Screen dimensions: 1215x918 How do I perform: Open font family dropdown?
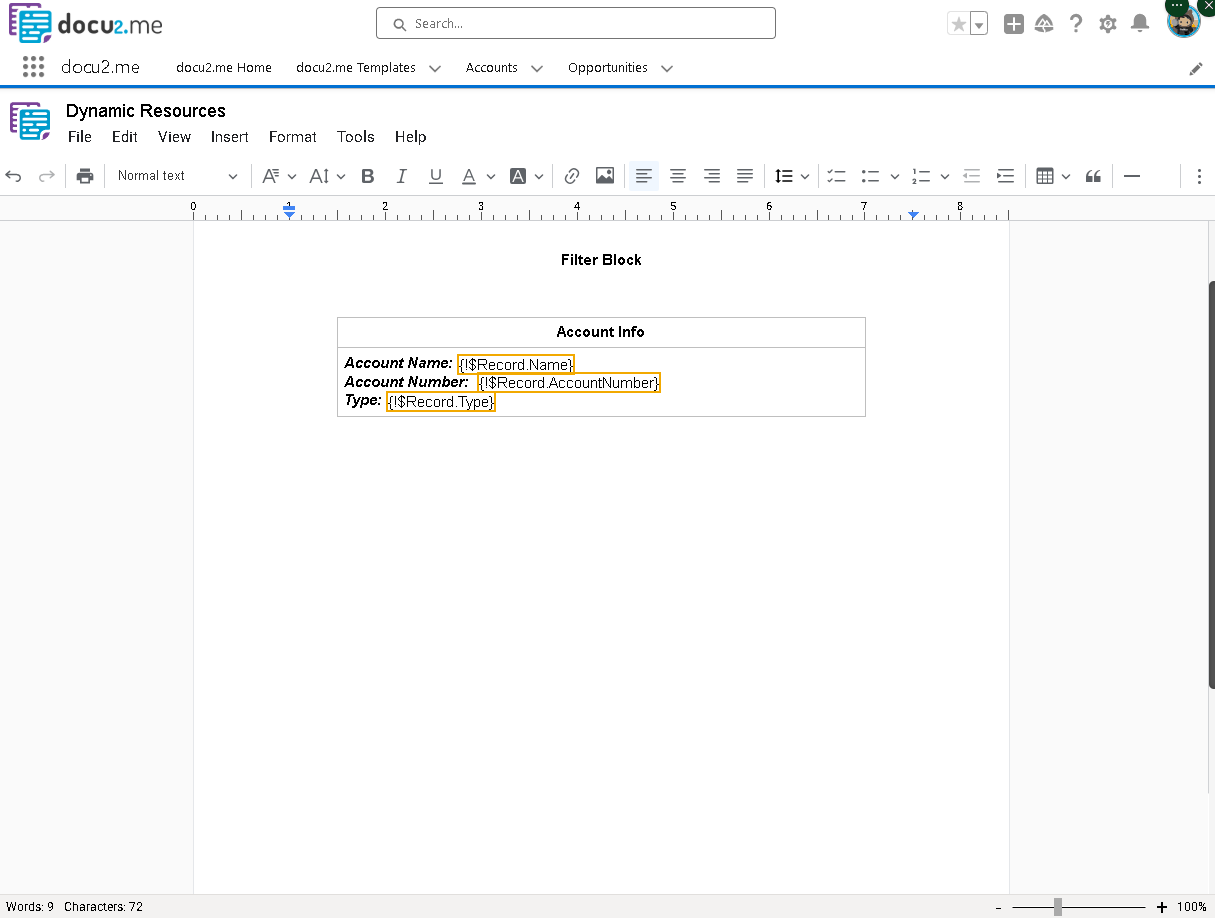pyautogui.click(x=279, y=176)
